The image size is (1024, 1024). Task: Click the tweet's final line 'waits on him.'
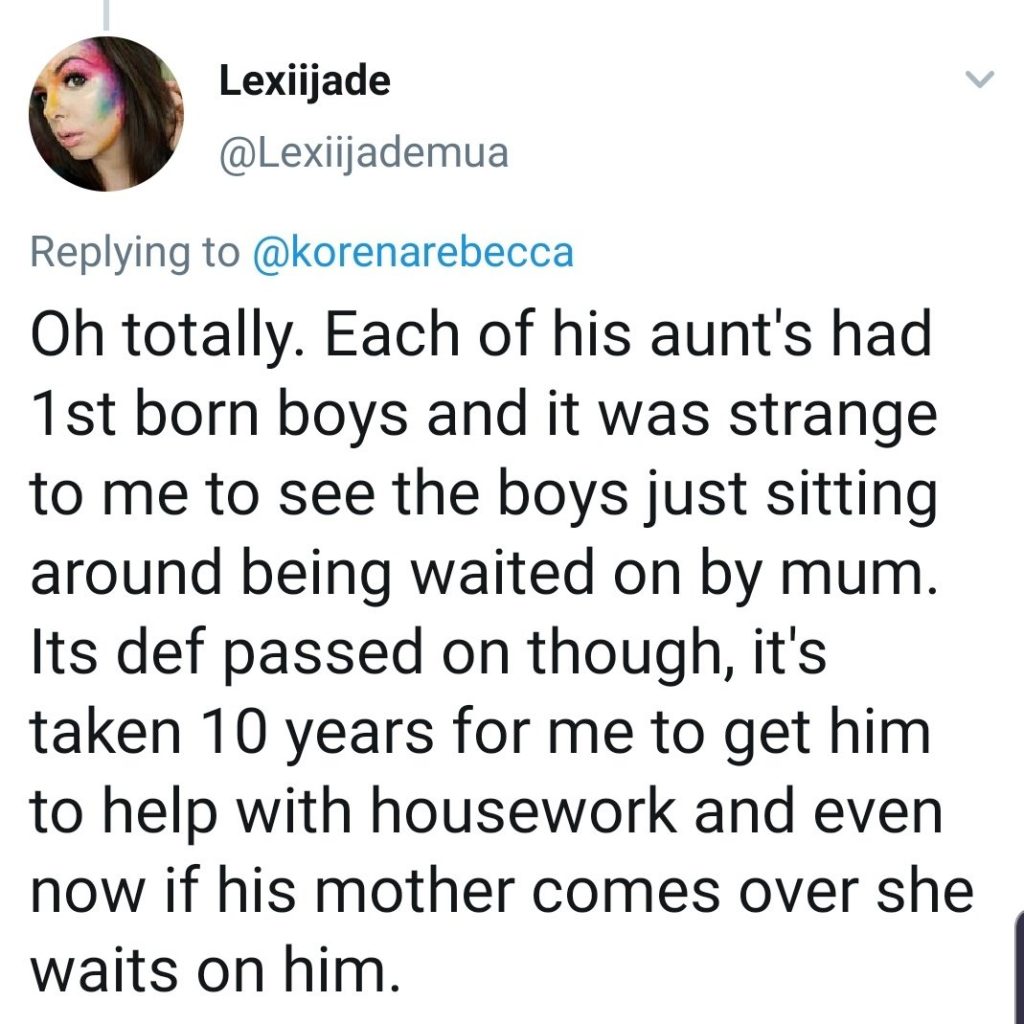[x=214, y=970]
